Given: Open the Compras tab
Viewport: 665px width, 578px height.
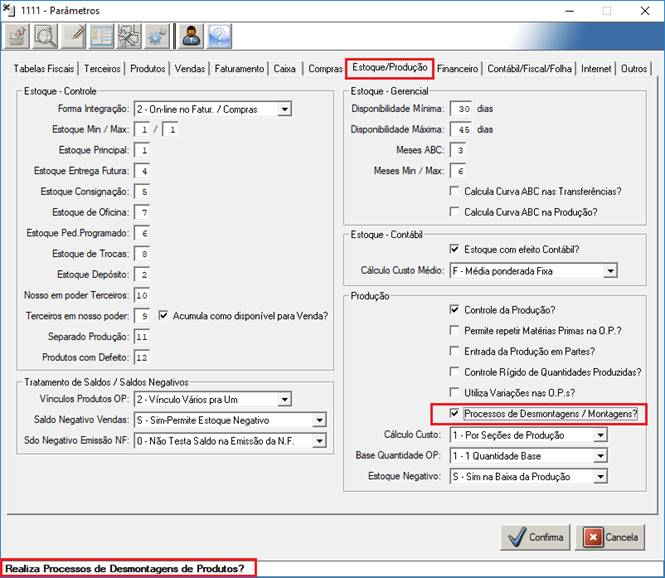Looking at the screenshot, I should point(325,69).
